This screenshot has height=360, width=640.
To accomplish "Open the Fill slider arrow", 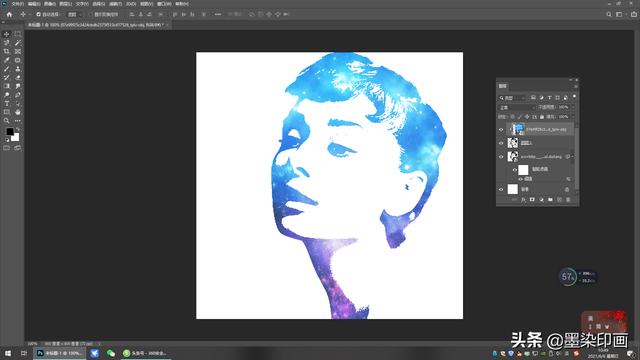I will [573, 117].
